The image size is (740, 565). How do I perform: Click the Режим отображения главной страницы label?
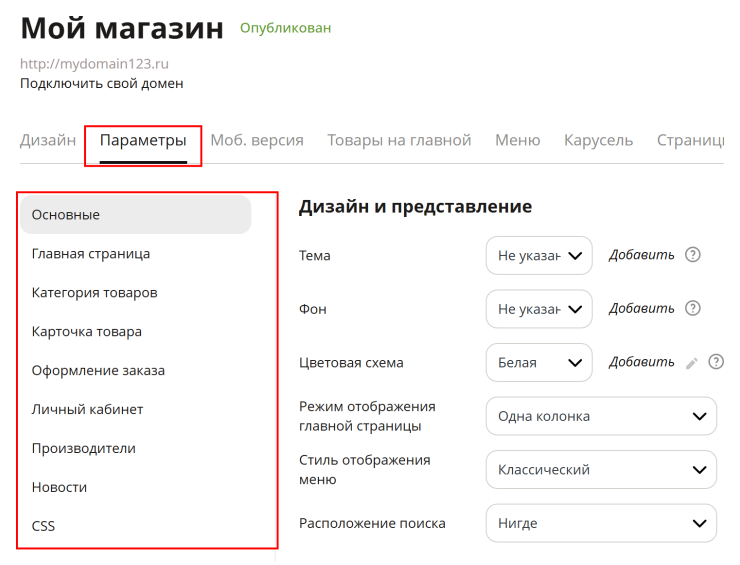(x=367, y=416)
